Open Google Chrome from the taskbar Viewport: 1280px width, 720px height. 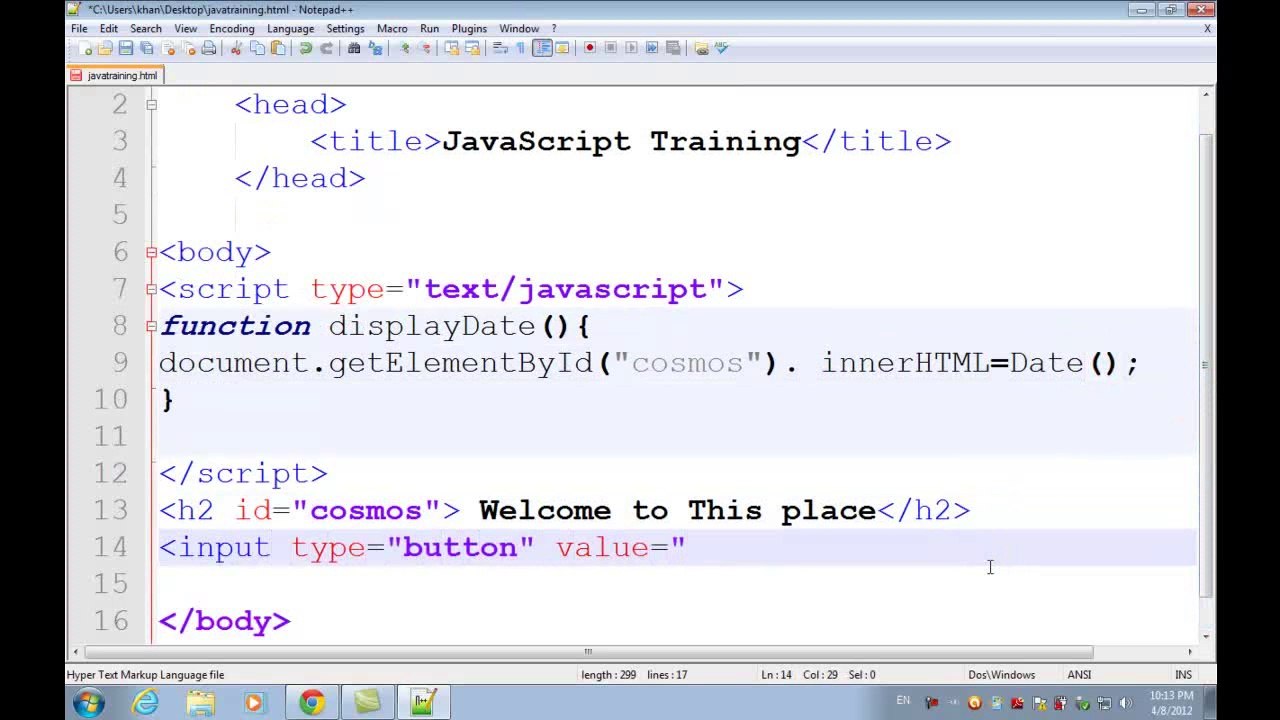click(312, 703)
